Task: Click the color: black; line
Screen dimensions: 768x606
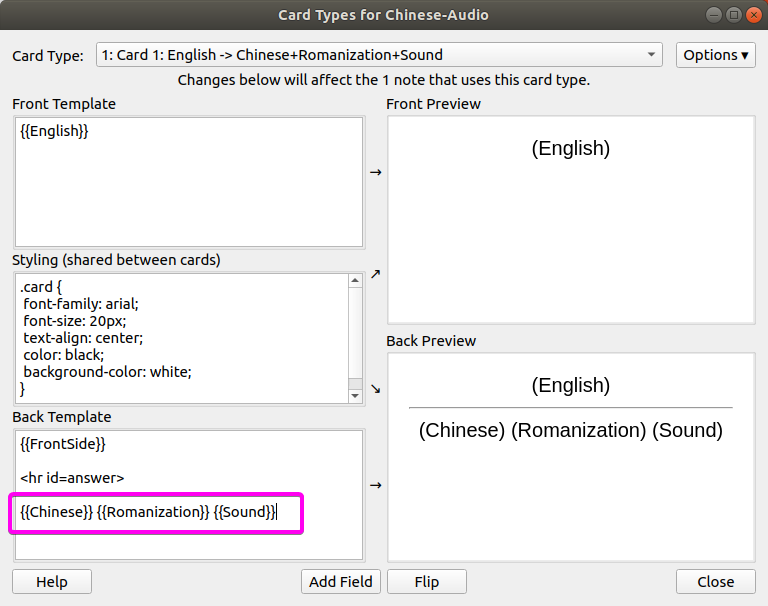Action: tap(64, 355)
